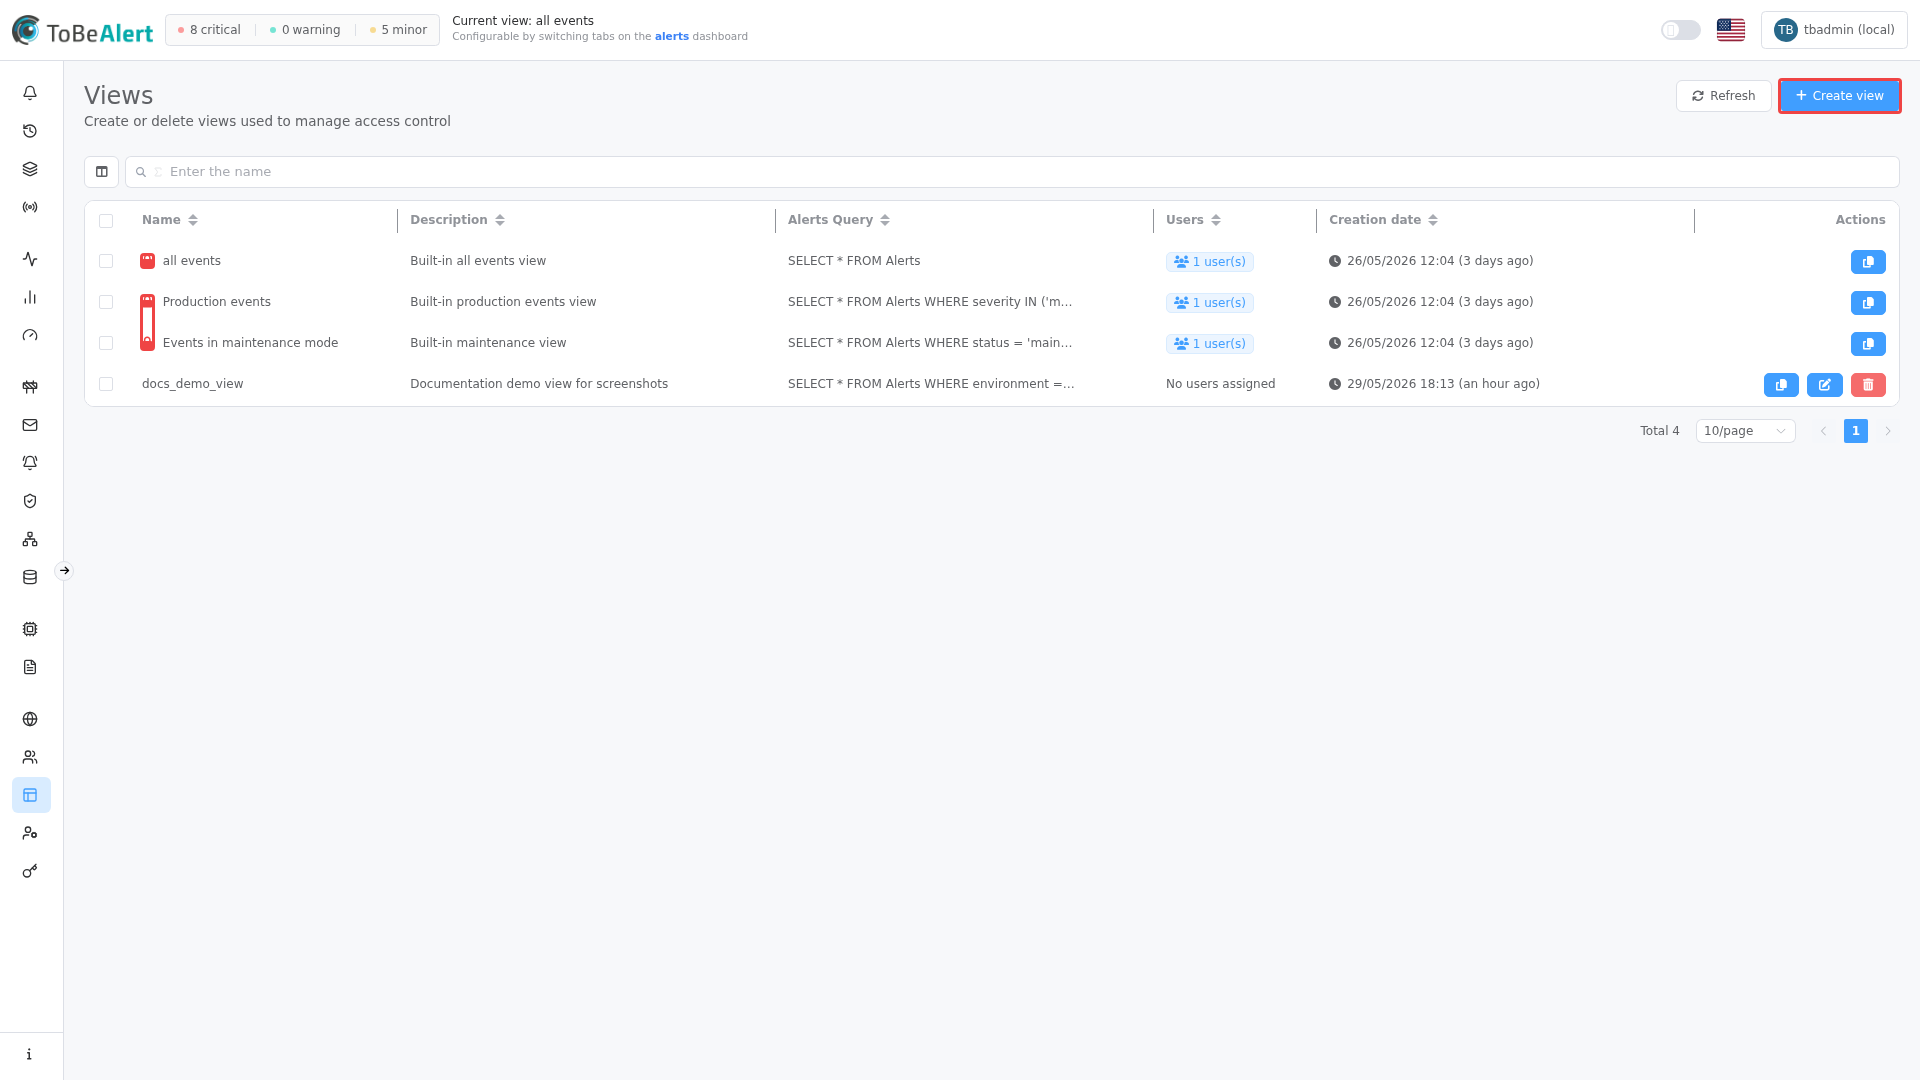
Task: Open the CPU chip icon in sidebar
Action: [30, 629]
